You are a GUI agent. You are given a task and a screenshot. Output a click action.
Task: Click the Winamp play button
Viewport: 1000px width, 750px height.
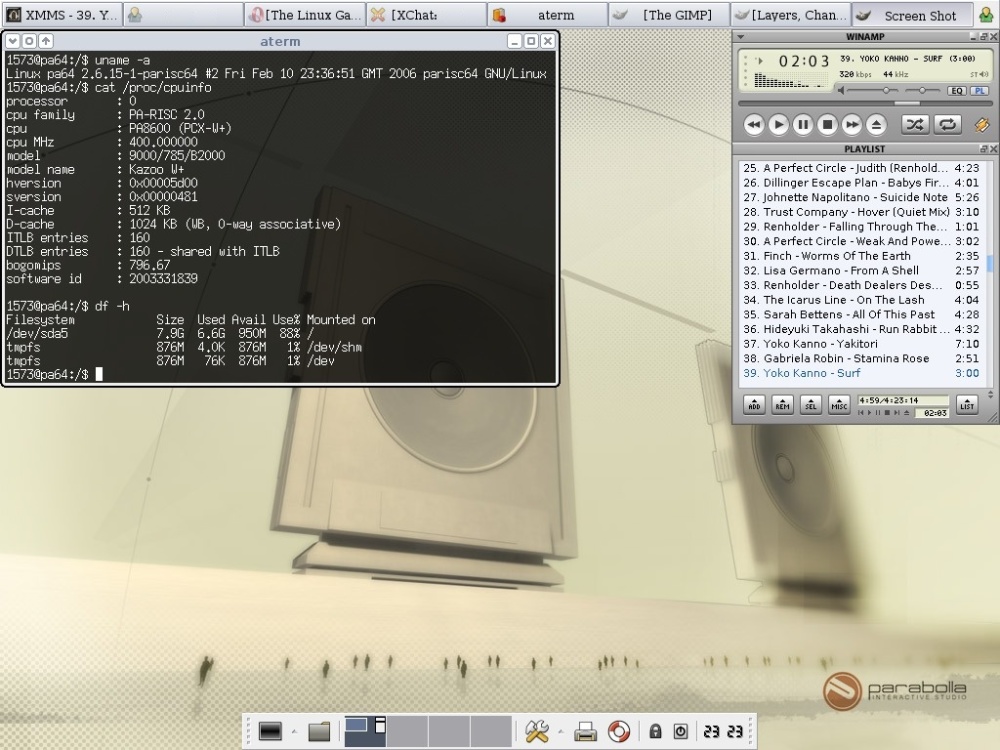click(x=778, y=125)
